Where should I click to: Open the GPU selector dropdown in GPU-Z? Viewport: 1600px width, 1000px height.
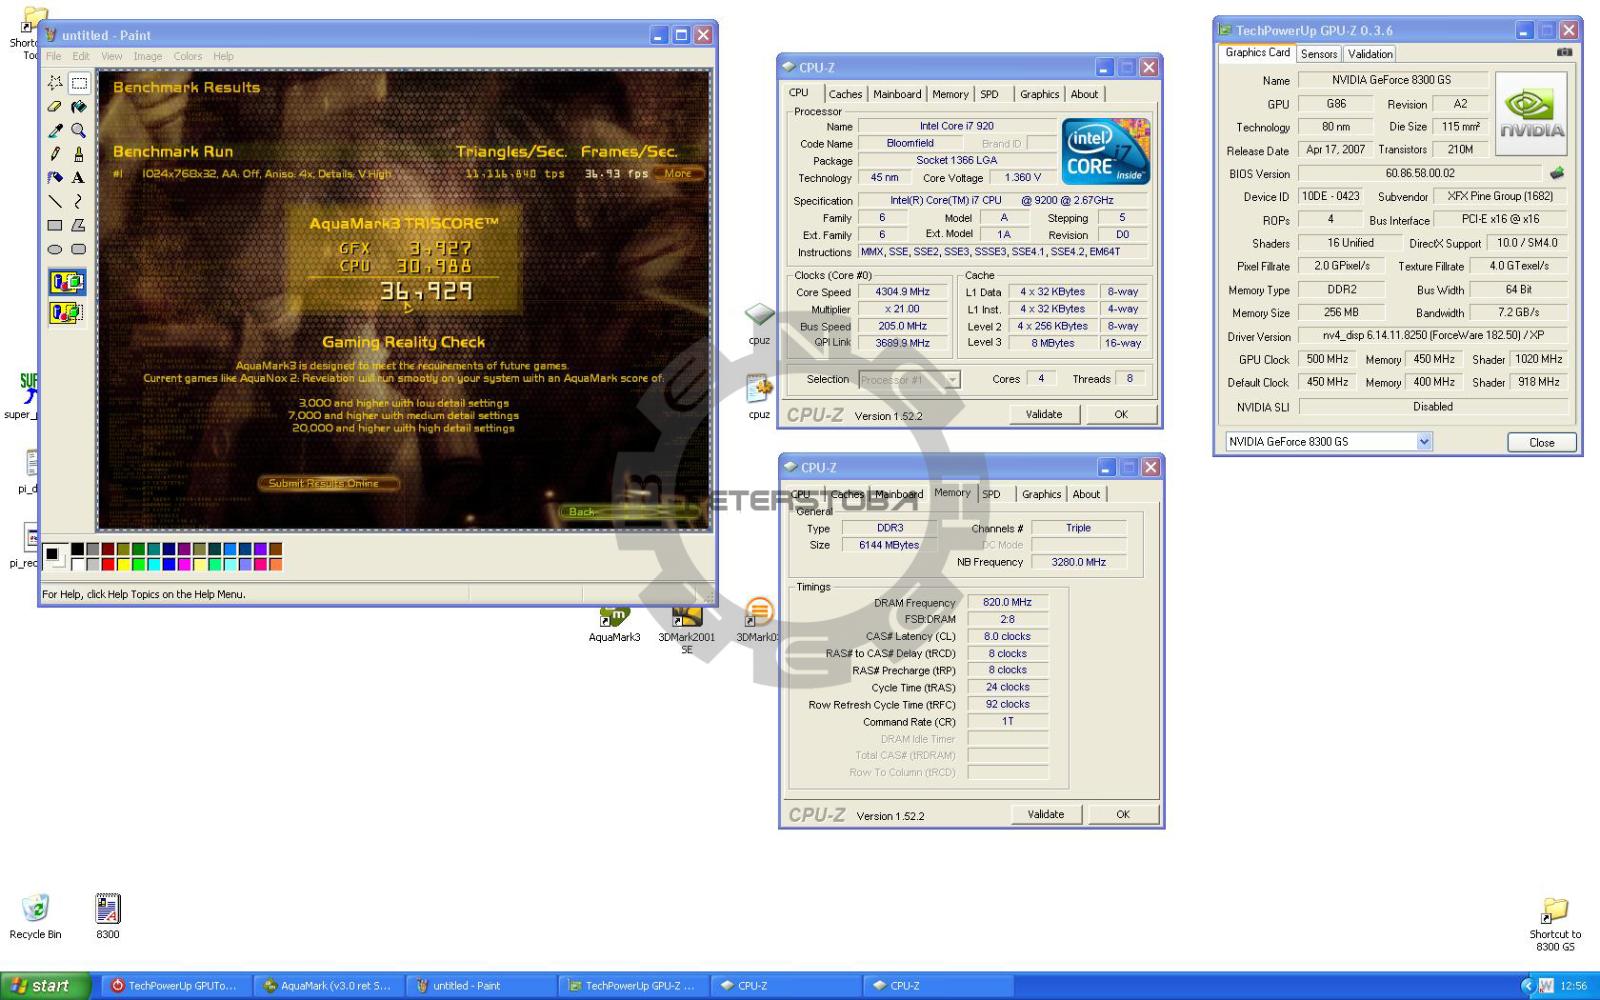1424,441
